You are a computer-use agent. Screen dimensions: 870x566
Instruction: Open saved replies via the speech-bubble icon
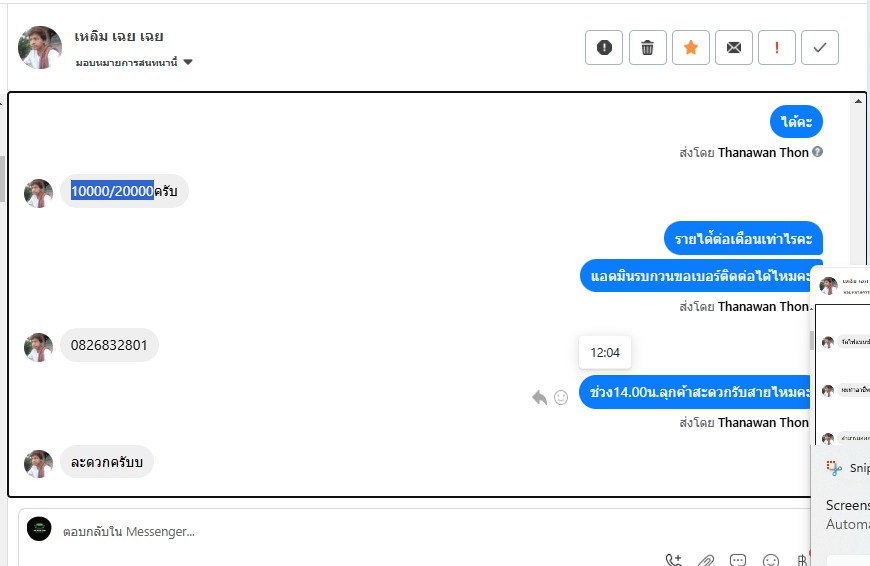738,560
